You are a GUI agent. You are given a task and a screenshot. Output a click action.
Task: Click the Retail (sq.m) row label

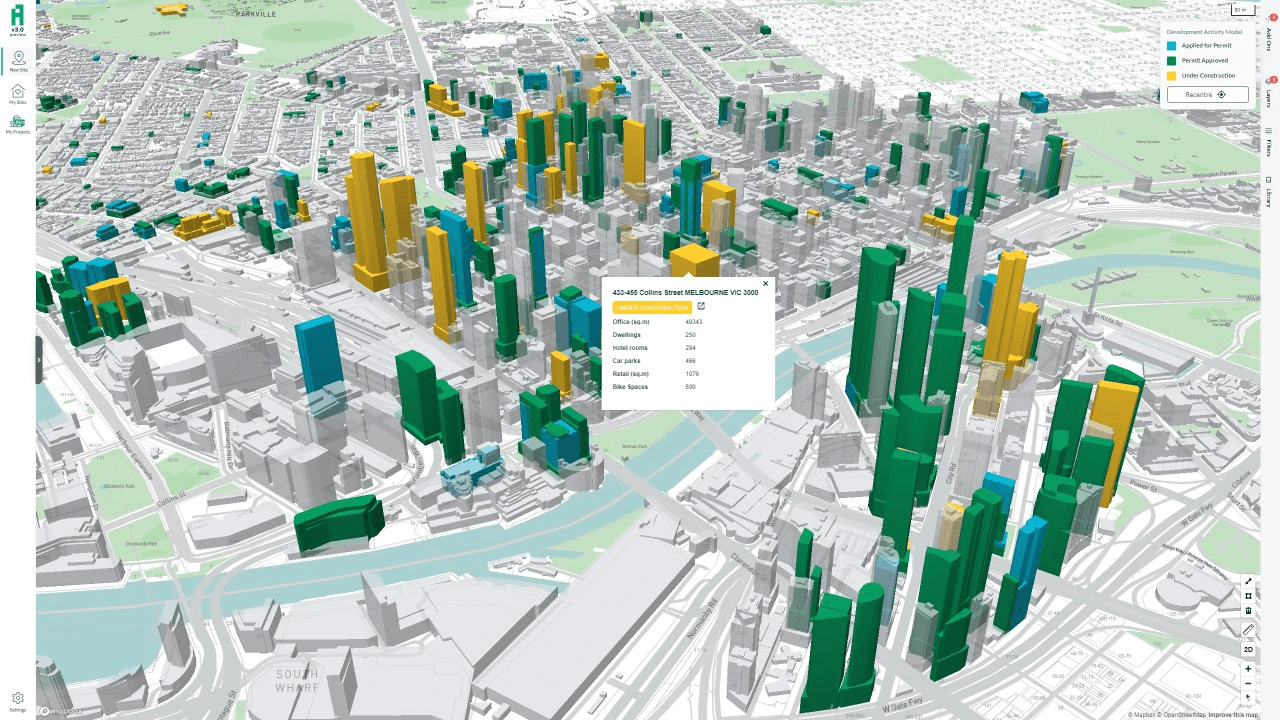pyautogui.click(x=630, y=374)
